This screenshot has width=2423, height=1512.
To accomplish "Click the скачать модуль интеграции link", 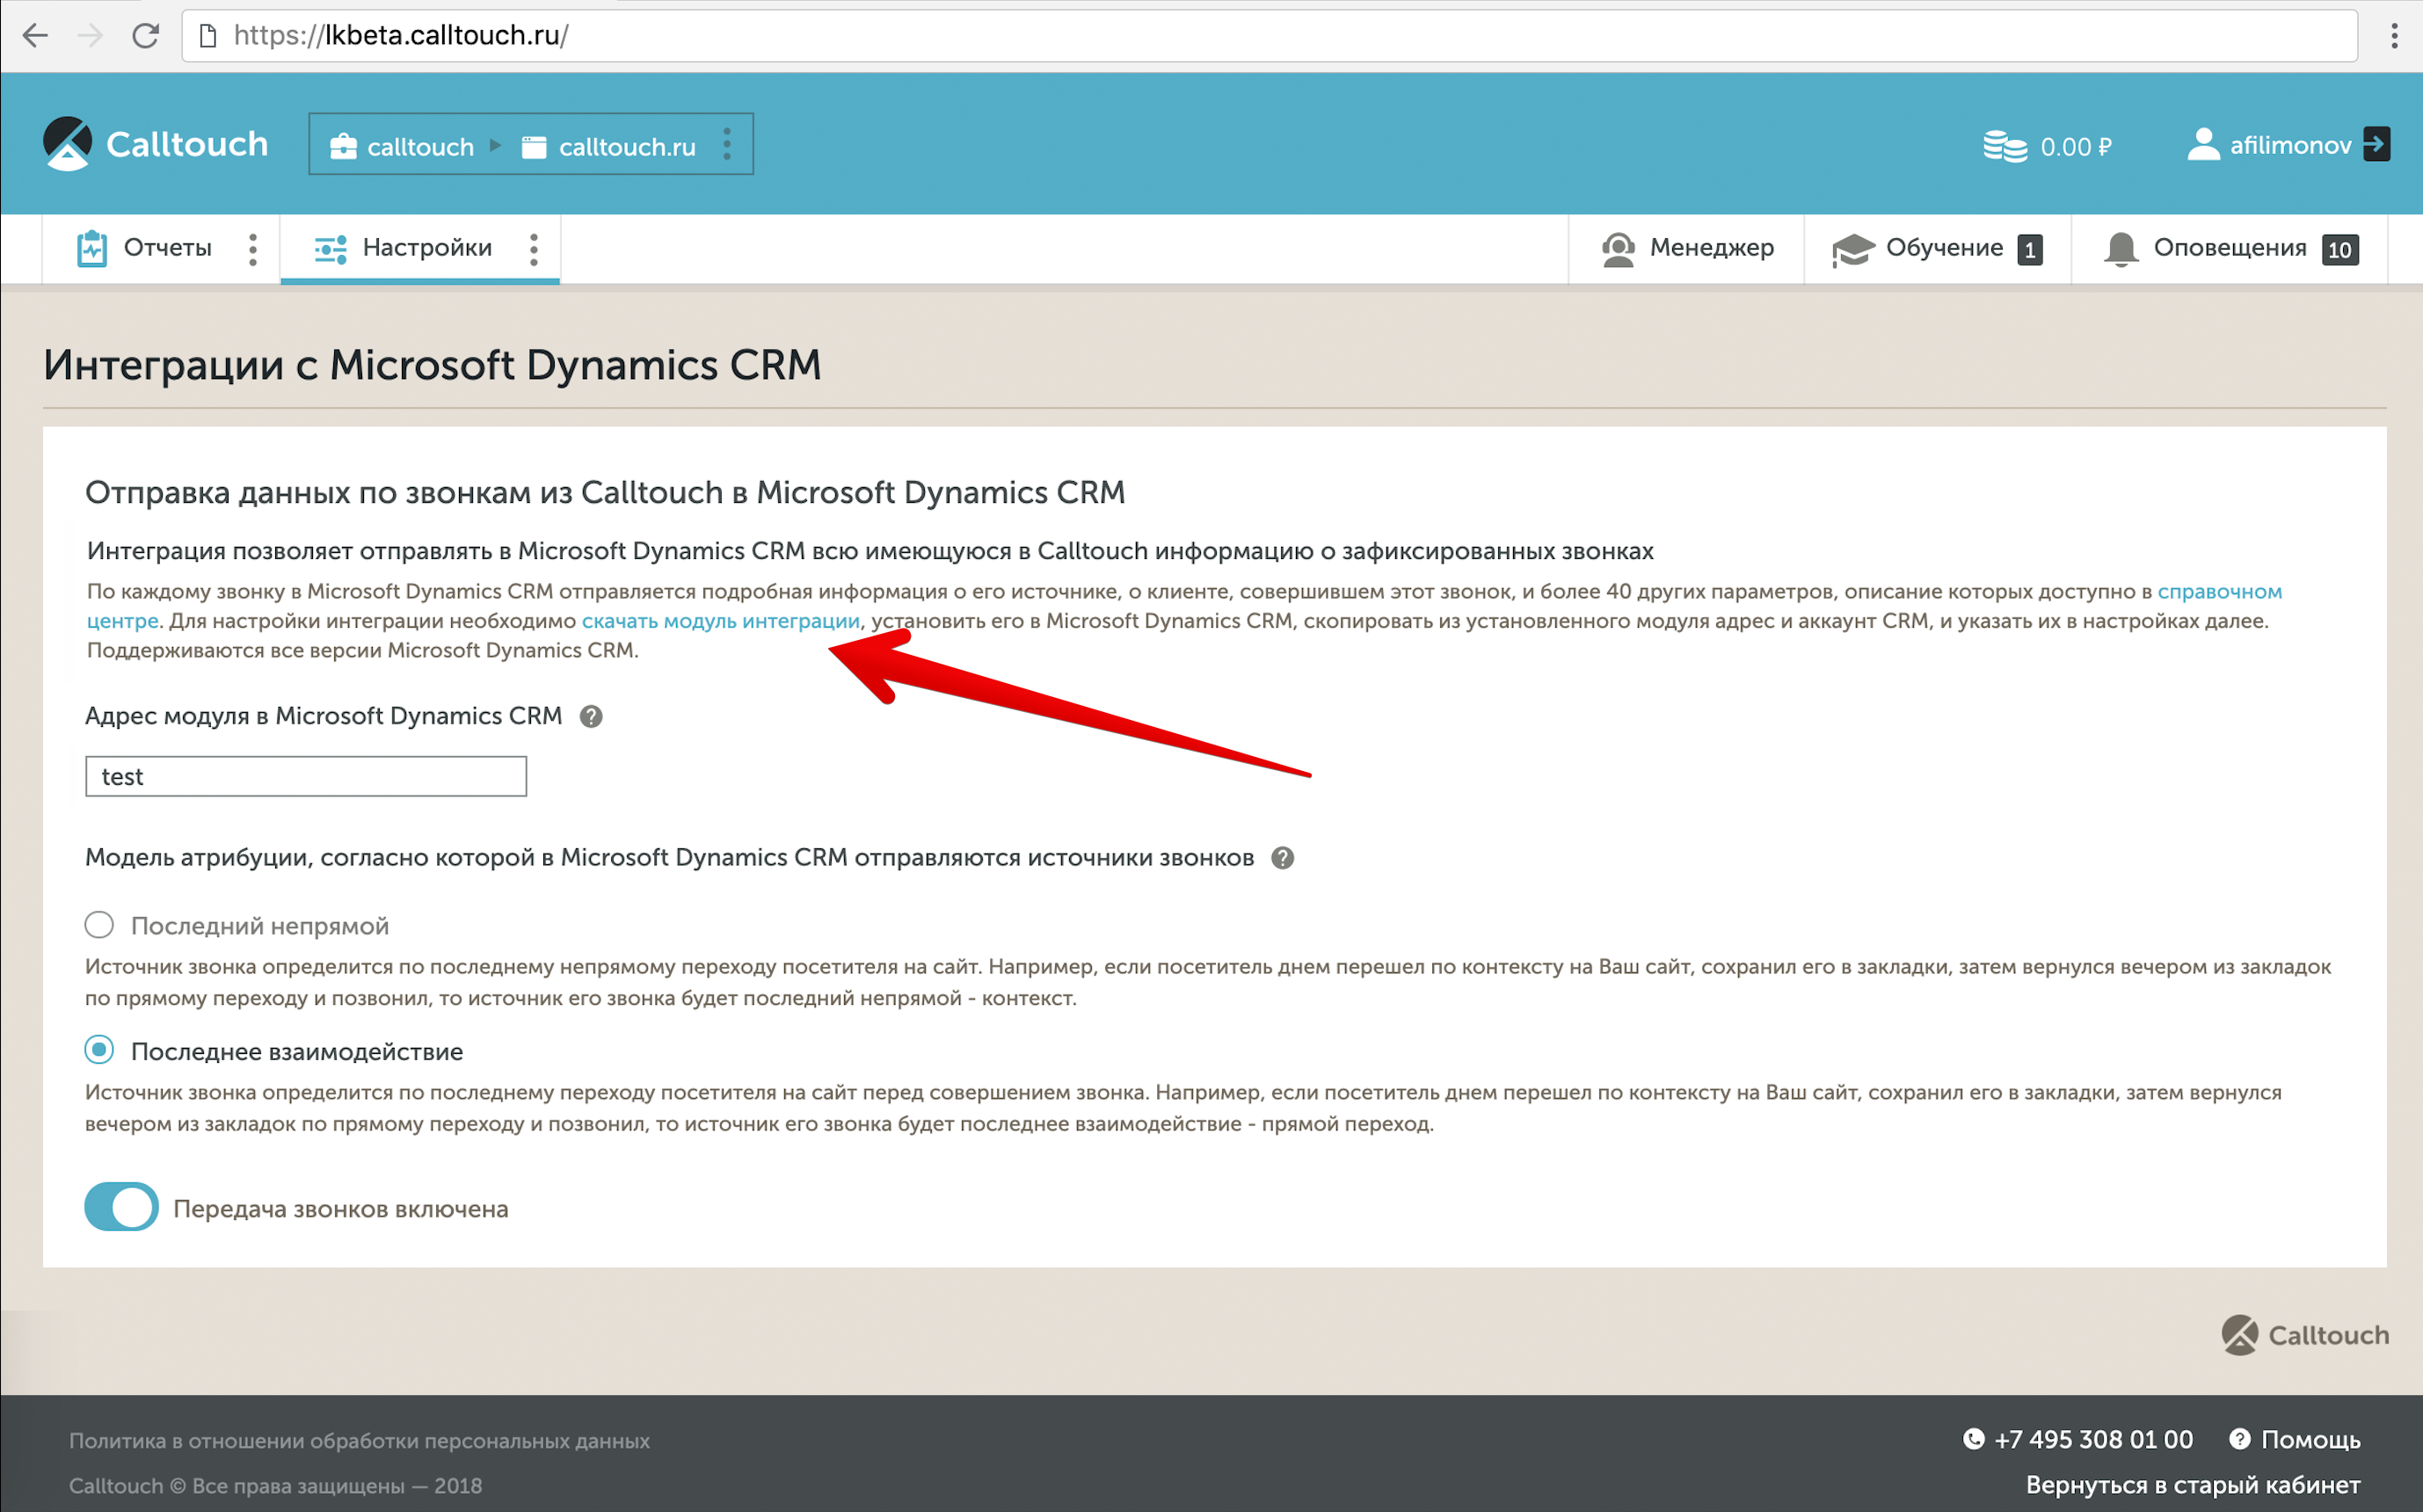I will point(720,621).
